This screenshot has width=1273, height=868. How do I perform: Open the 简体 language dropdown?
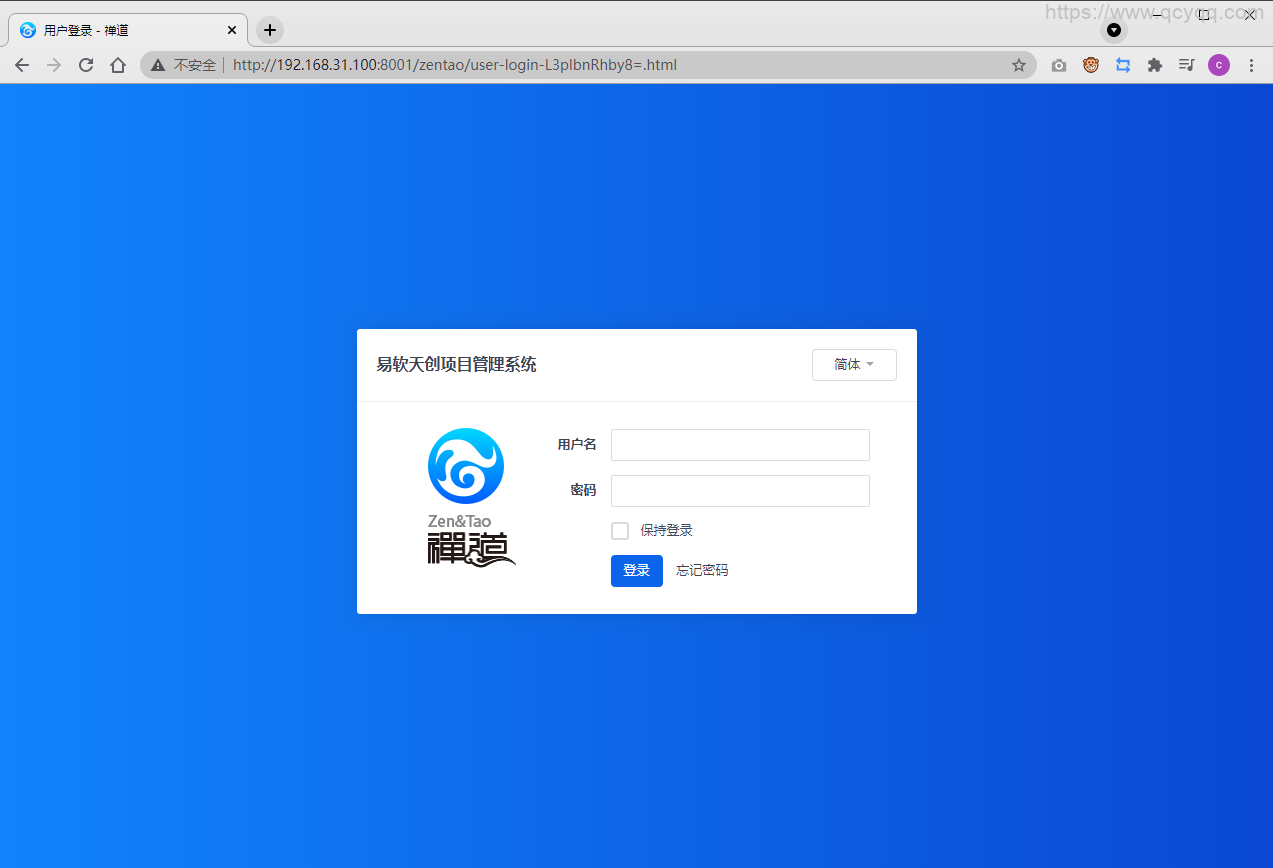coord(853,364)
